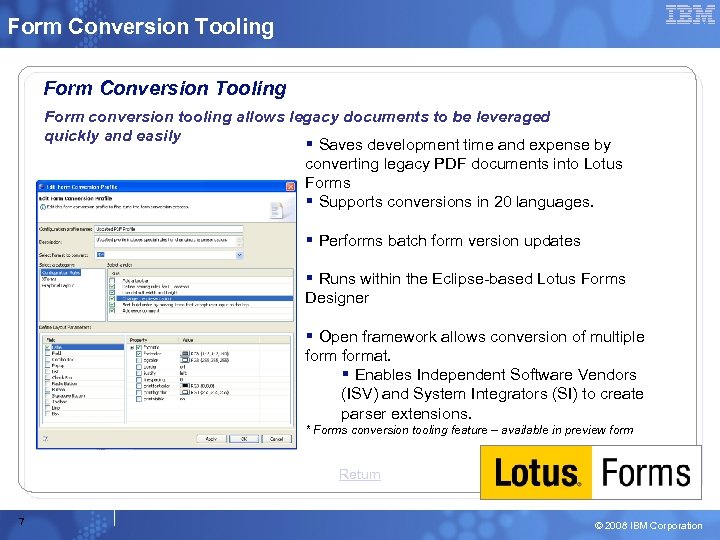Click the last color swatch in Value column
The height and width of the screenshot is (540, 720).
click(185, 392)
